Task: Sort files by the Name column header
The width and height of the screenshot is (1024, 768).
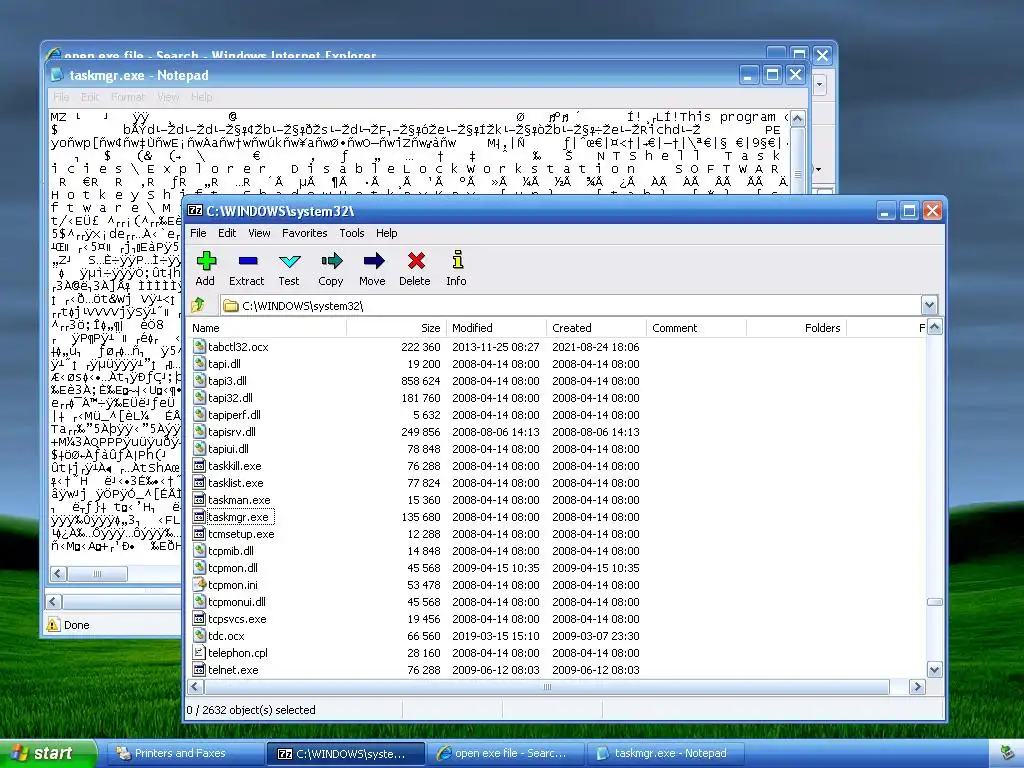Action: [x=267, y=328]
